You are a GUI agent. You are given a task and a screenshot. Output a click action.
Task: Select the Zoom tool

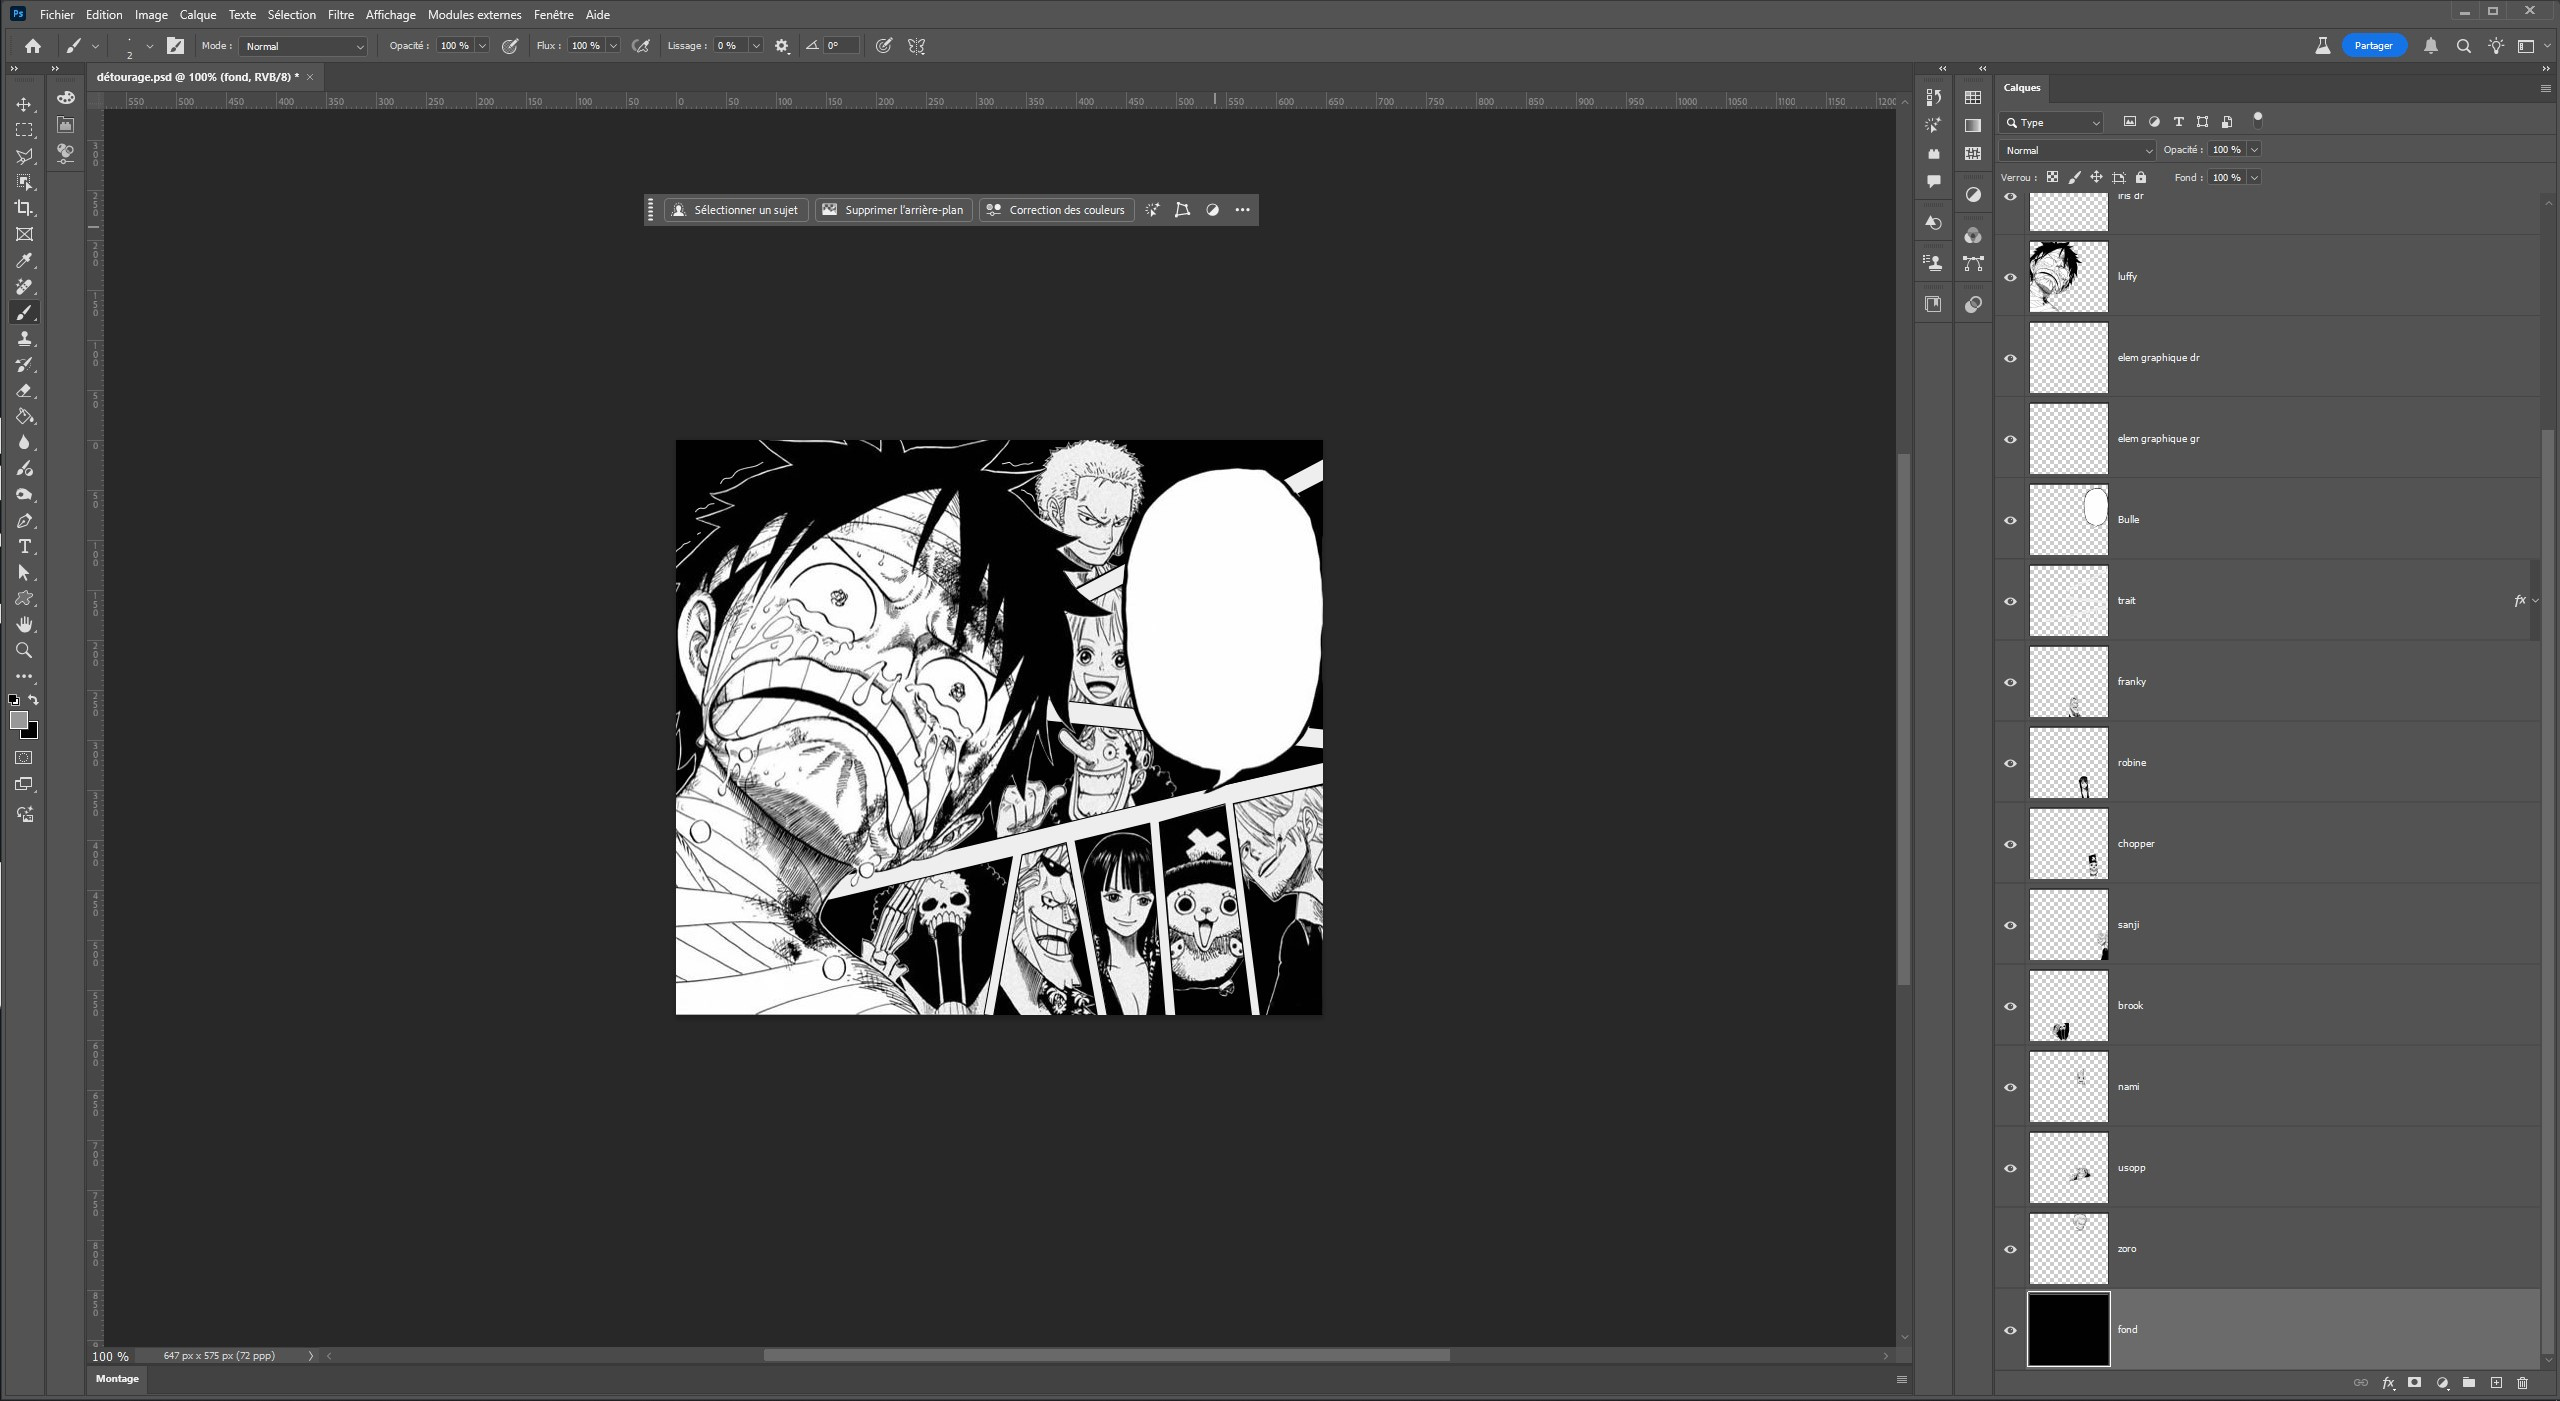tap(24, 651)
